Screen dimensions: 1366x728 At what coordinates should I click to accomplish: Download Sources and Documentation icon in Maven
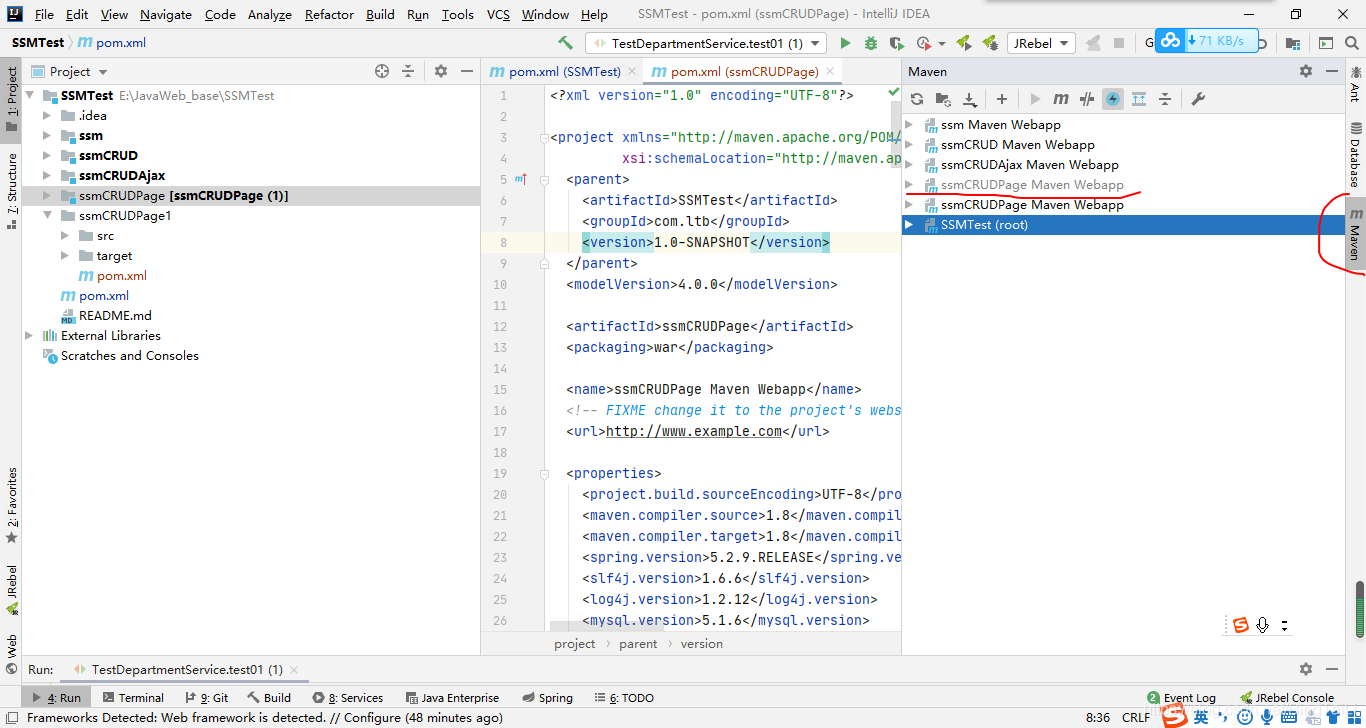tap(969, 99)
